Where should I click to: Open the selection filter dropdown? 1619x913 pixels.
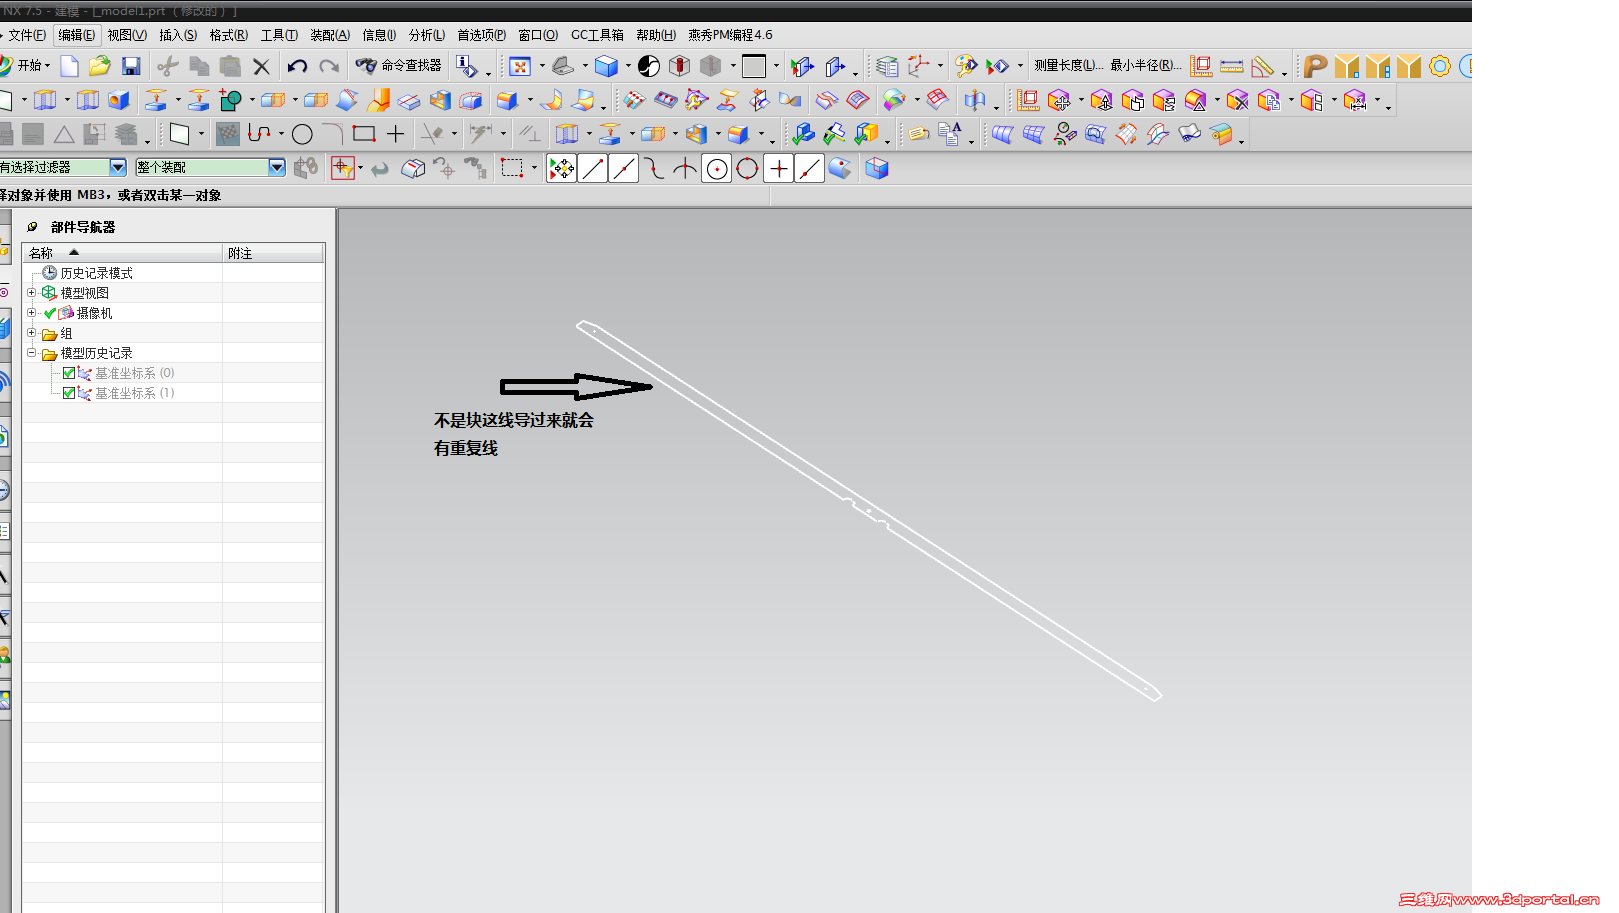pyautogui.click(x=118, y=167)
